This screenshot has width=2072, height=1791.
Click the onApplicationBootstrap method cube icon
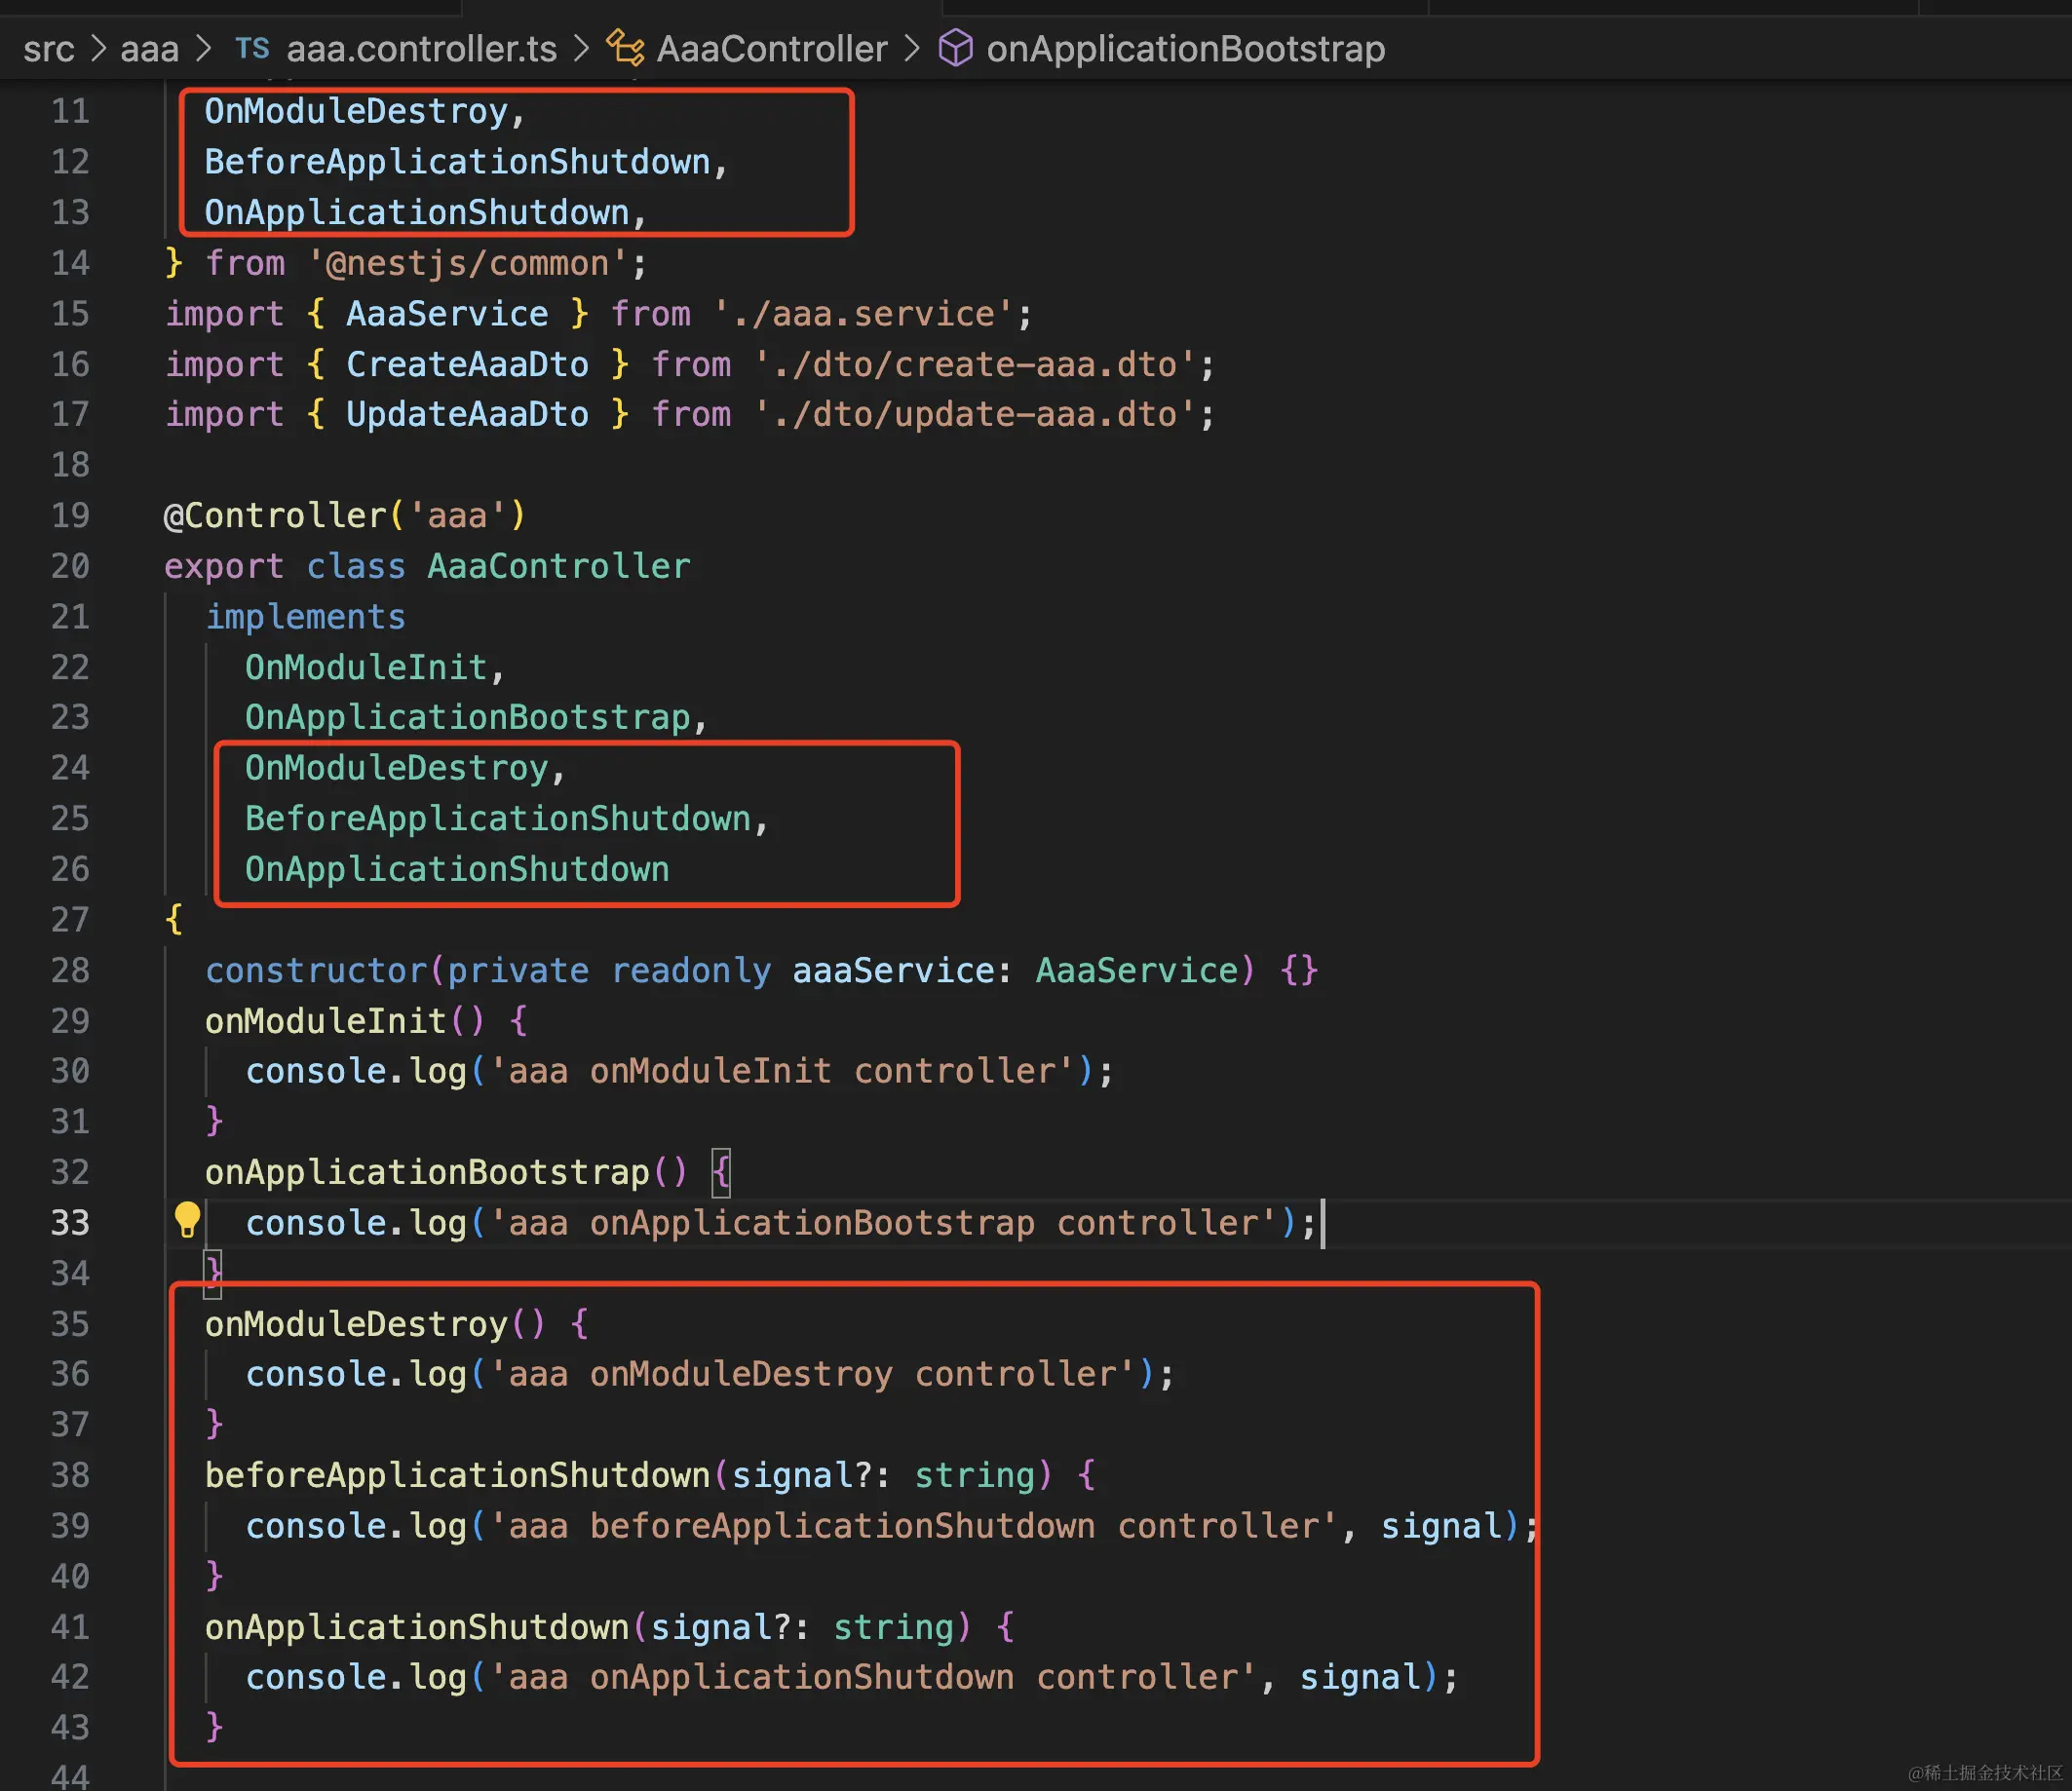(955, 48)
